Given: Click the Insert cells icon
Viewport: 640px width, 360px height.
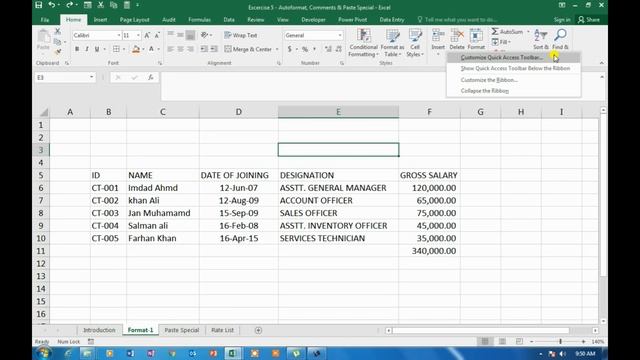Looking at the screenshot, I should [438, 36].
